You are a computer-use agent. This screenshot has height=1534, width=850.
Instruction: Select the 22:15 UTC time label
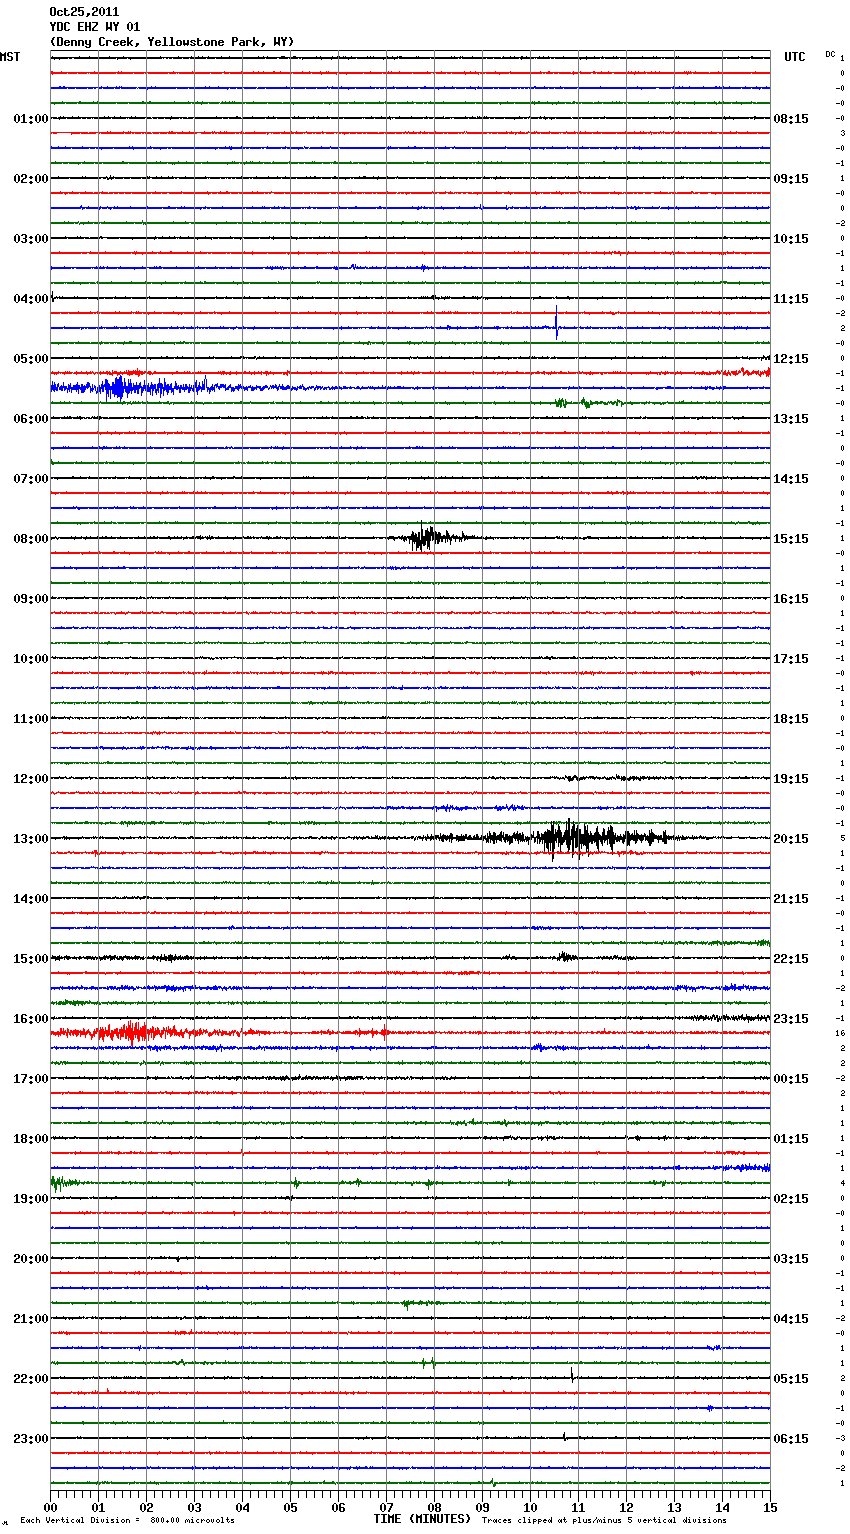coord(791,959)
